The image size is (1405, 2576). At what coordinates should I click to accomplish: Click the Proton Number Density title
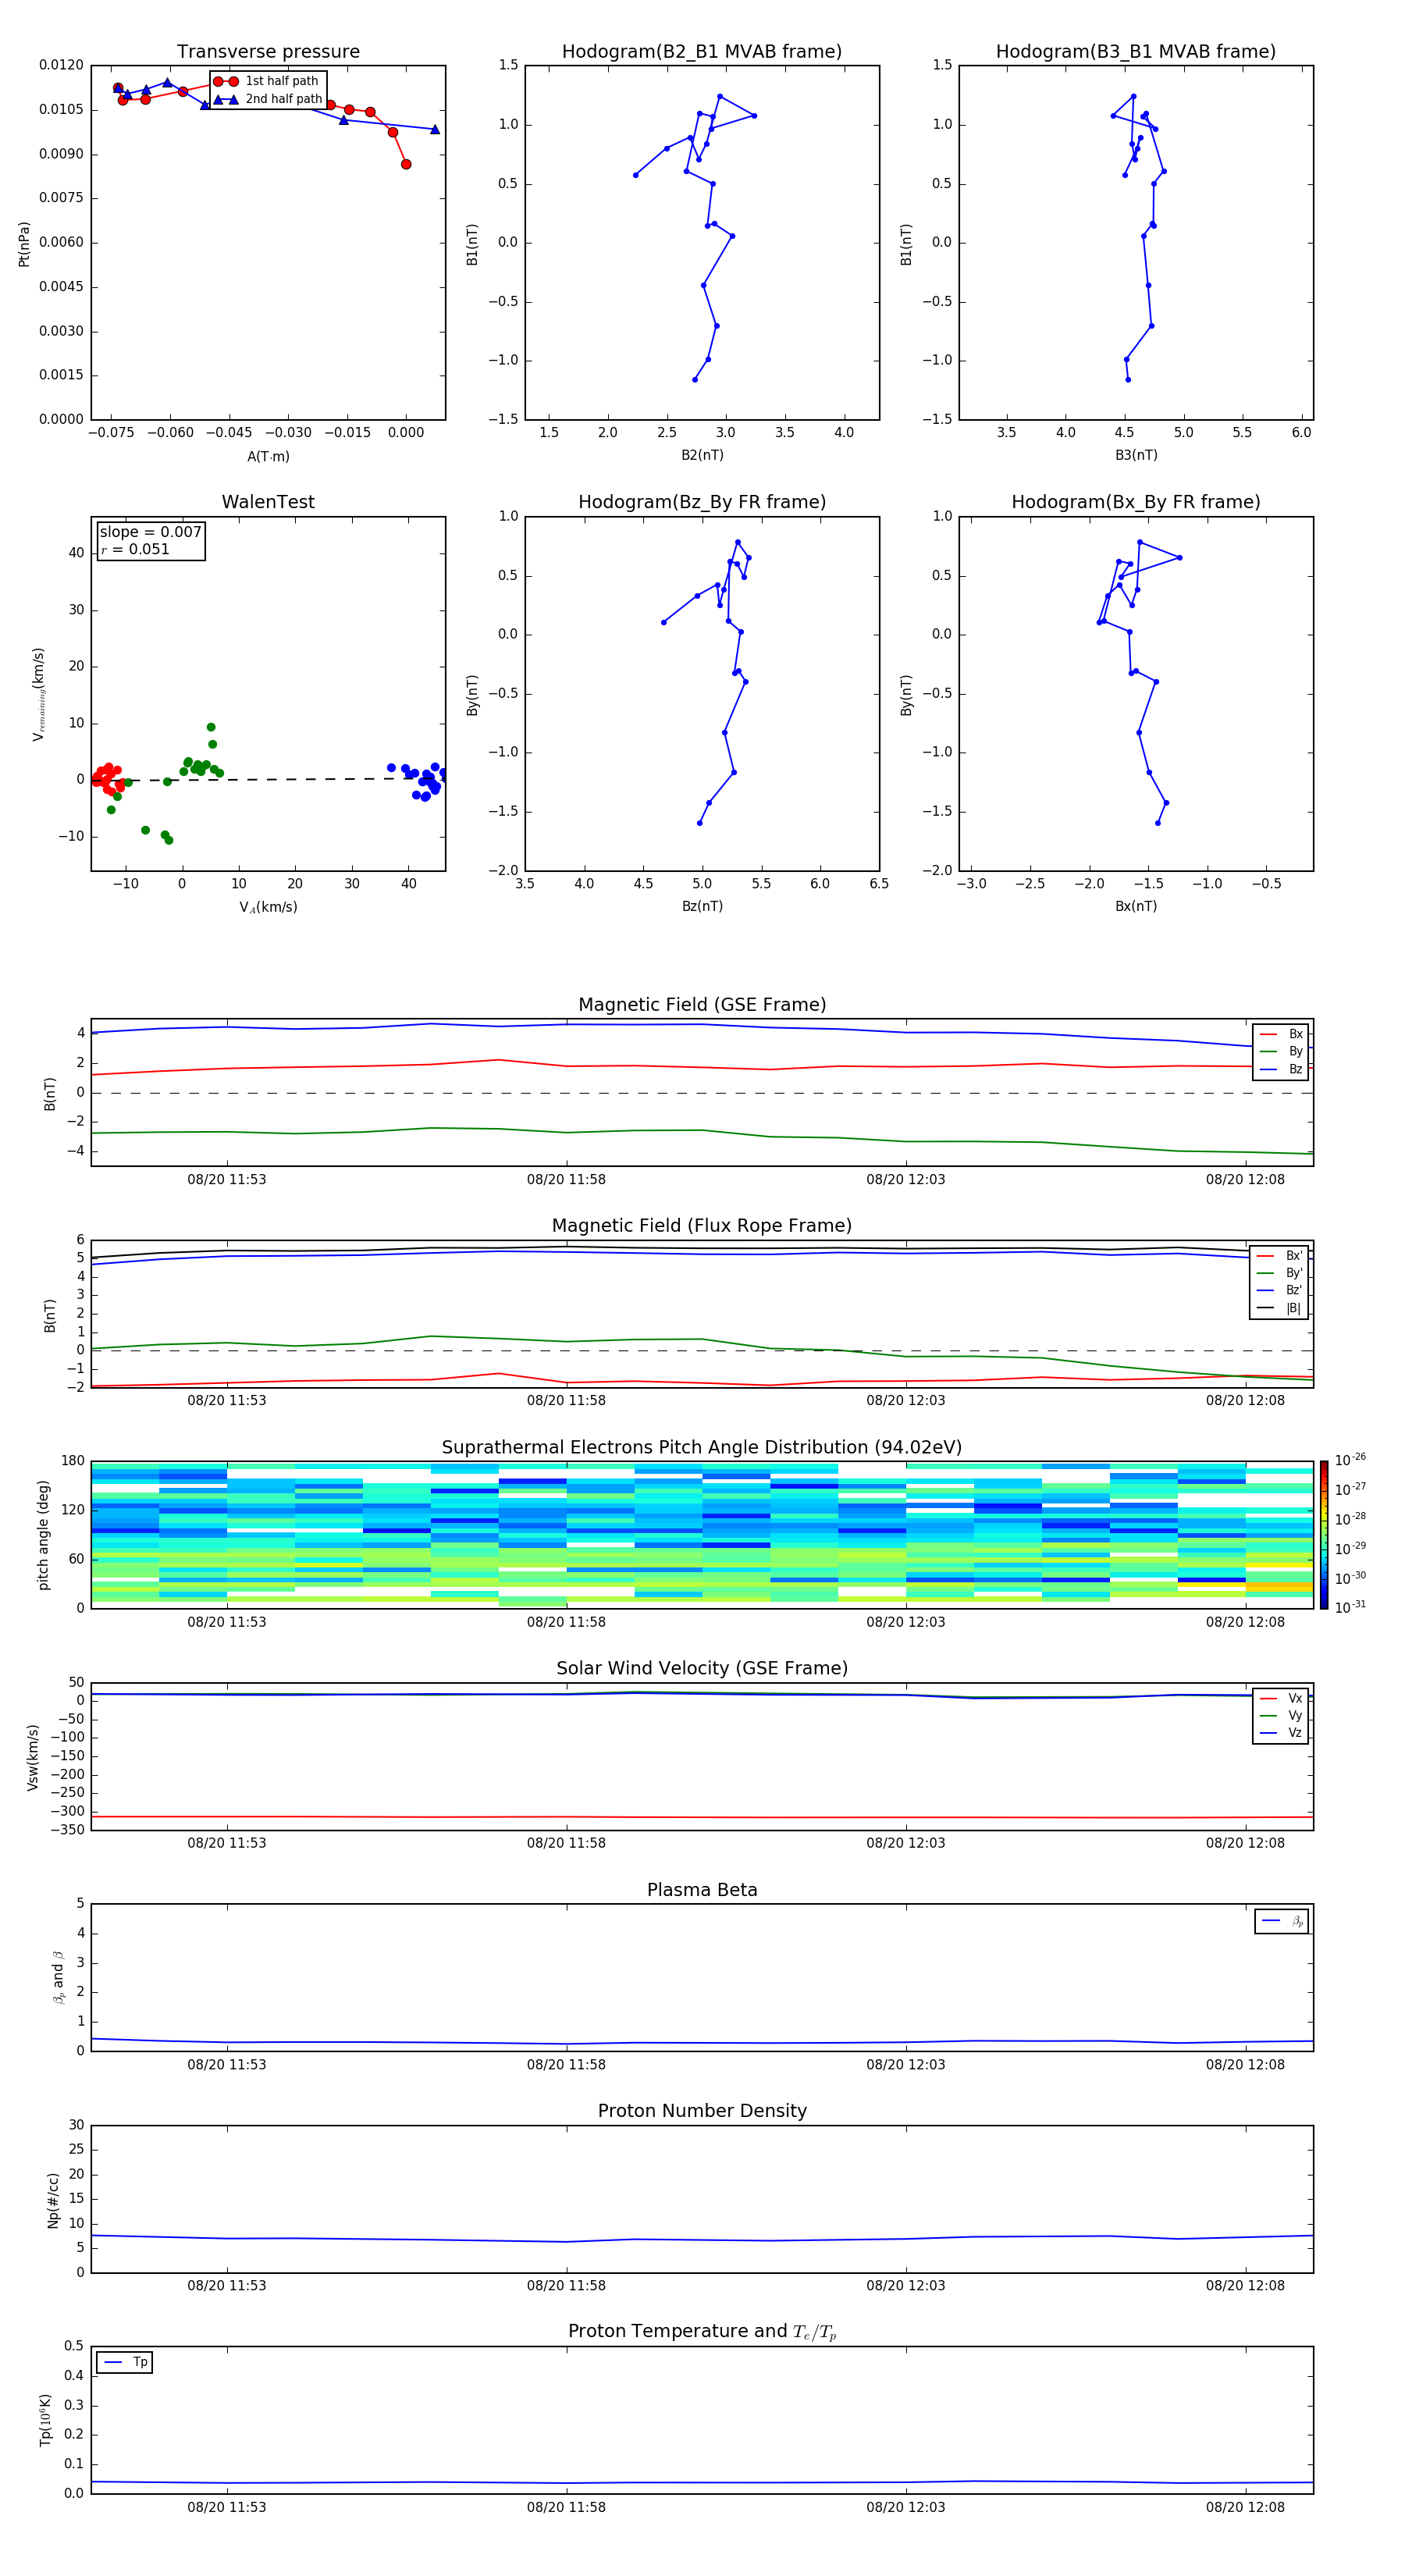pos(701,2110)
